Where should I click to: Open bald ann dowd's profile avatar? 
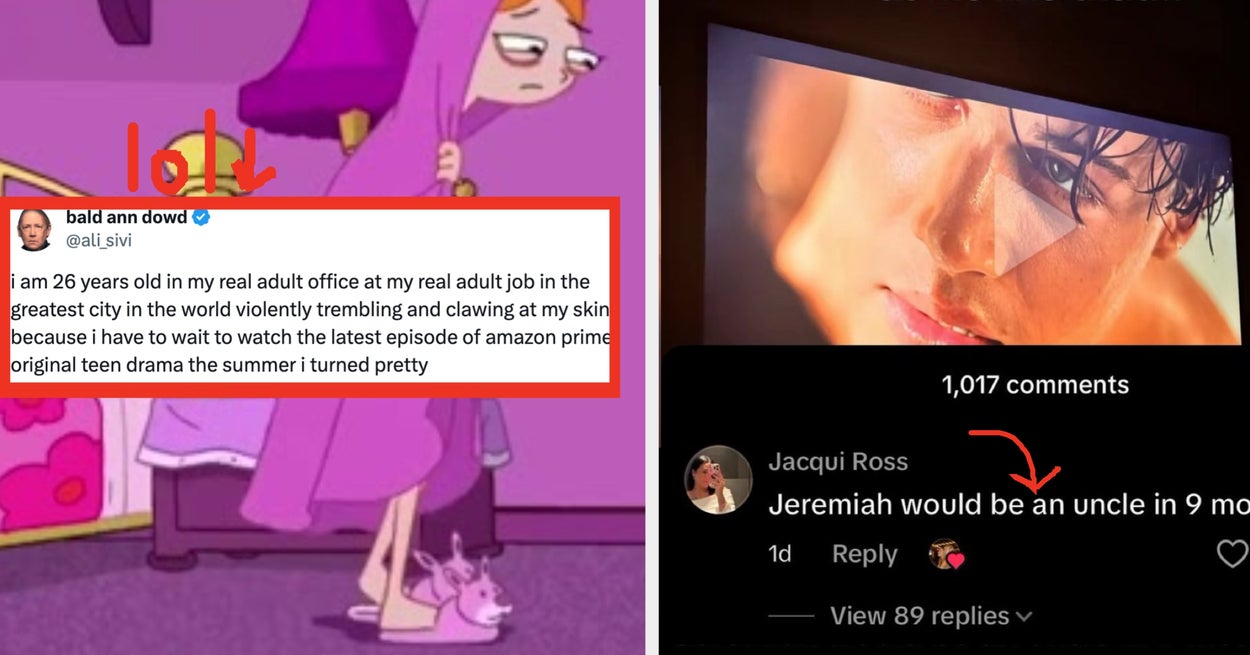click(x=34, y=230)
